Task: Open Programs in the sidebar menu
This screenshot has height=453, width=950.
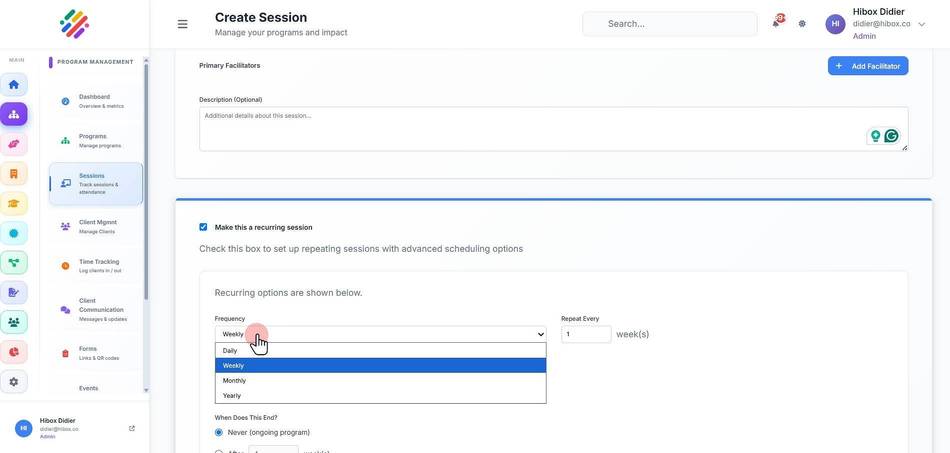Action: tap(96, 141)
